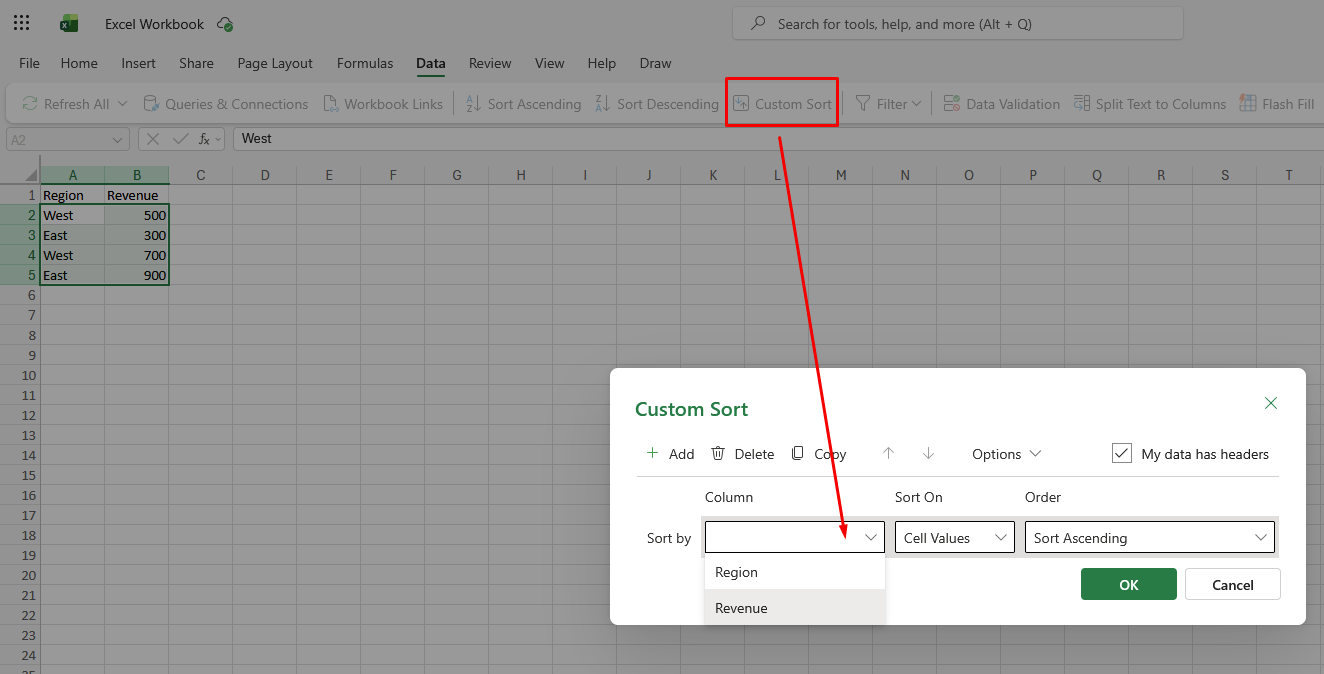This screenshot has width=1324, height=674.
Task: Switch to the Insert tab
Action: (x=139, y=63)
